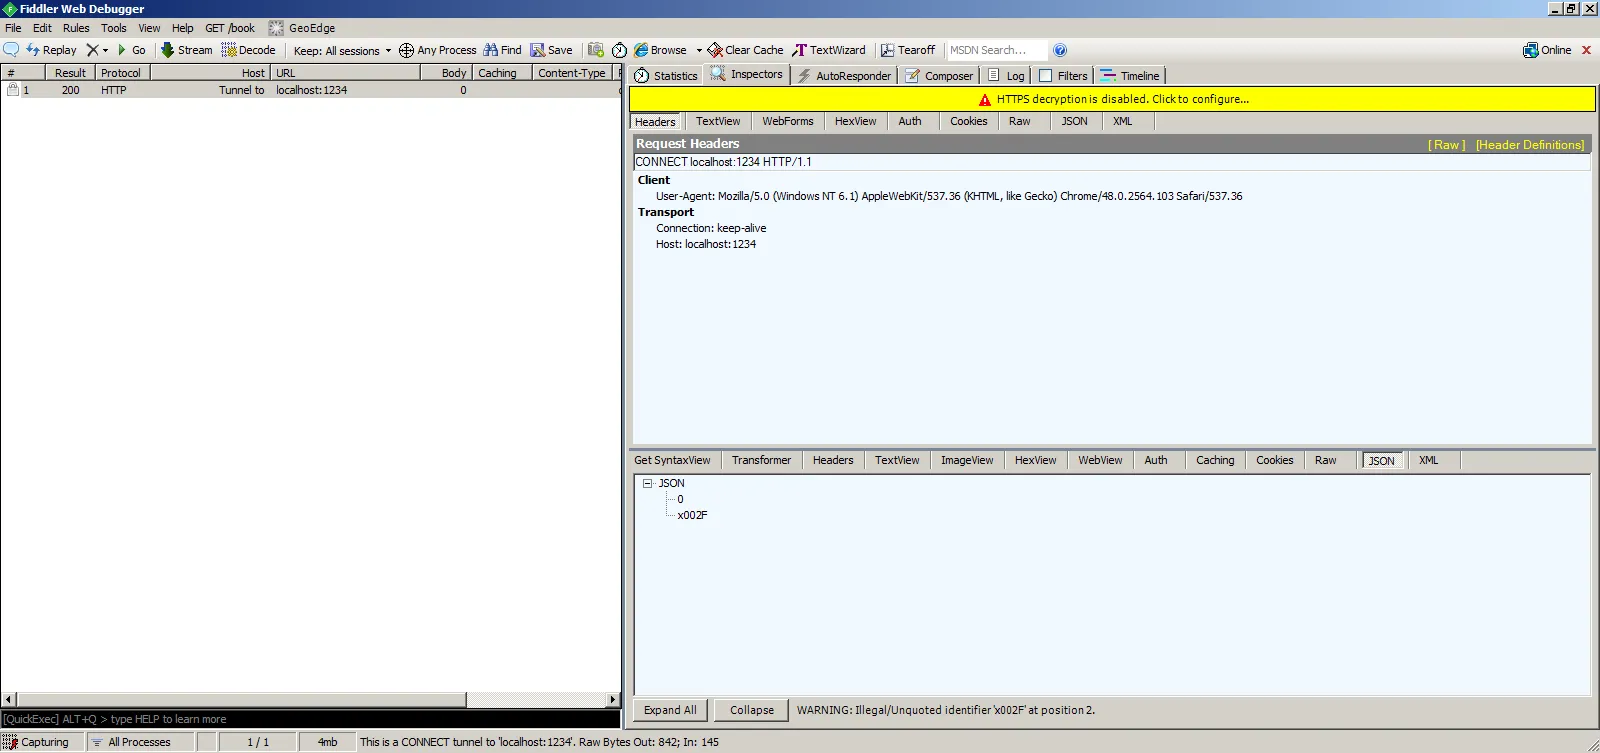The image size is (1600, 753).
Task: Sort sessions by the Content-Type column
Action: (x=571, y=73)
